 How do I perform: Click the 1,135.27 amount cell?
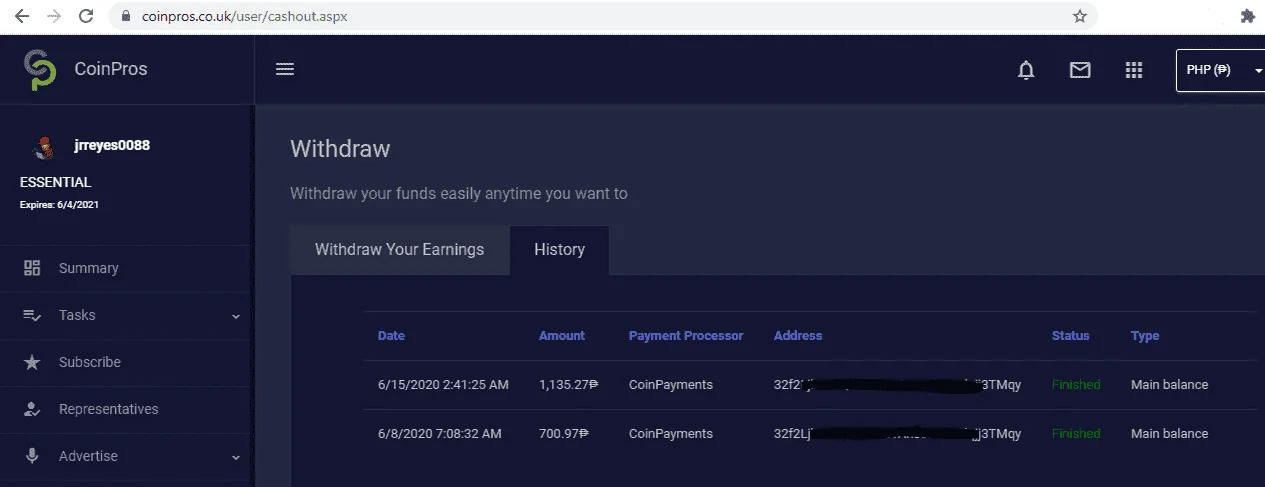pyautogui.click(x=568, y=385)
